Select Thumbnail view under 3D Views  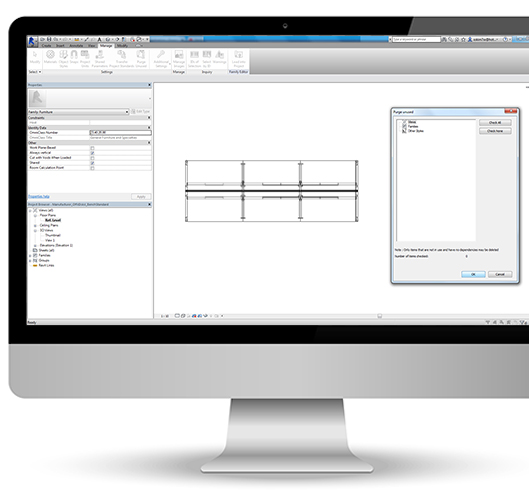tap(53, 235)
